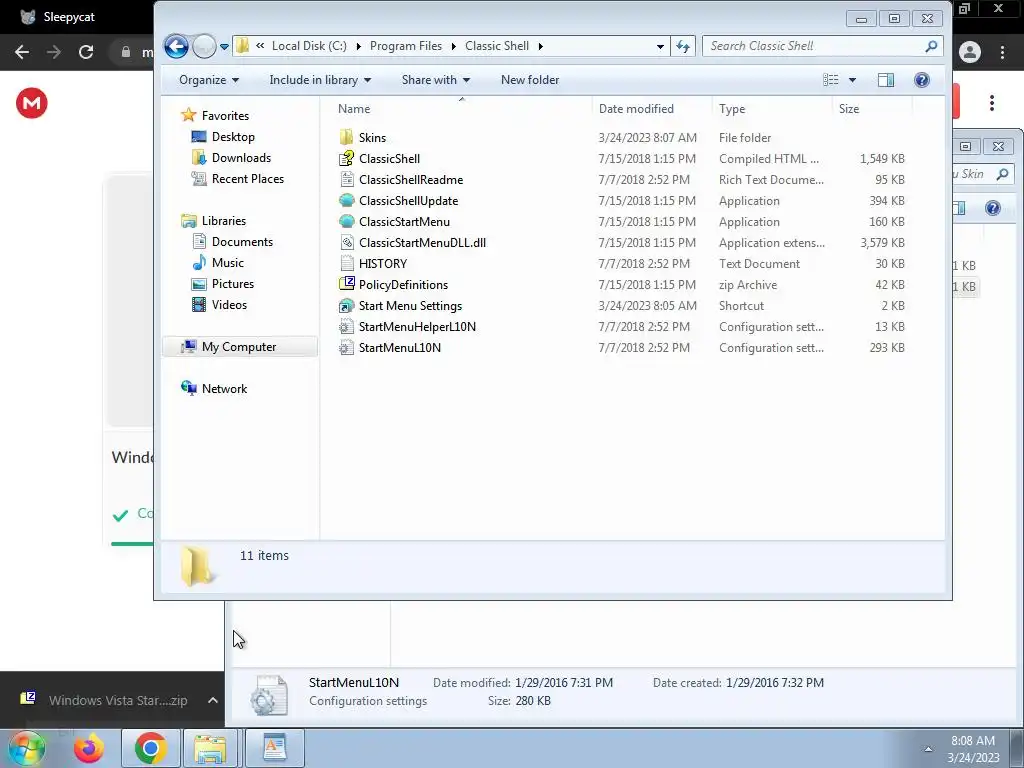Select the Skins folder icon
This screenshot has height=768, width=1024.
coord(346,137)
